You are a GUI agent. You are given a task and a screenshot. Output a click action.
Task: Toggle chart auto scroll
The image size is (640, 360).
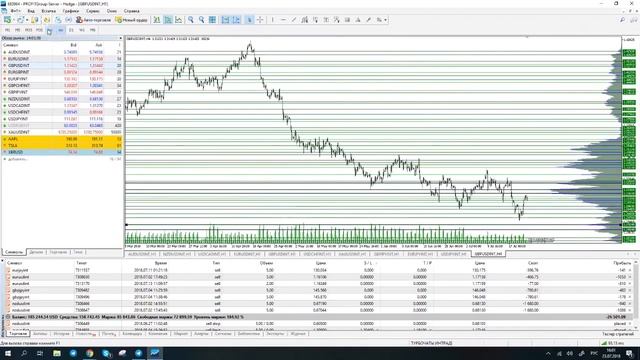(x=225, y=20)
